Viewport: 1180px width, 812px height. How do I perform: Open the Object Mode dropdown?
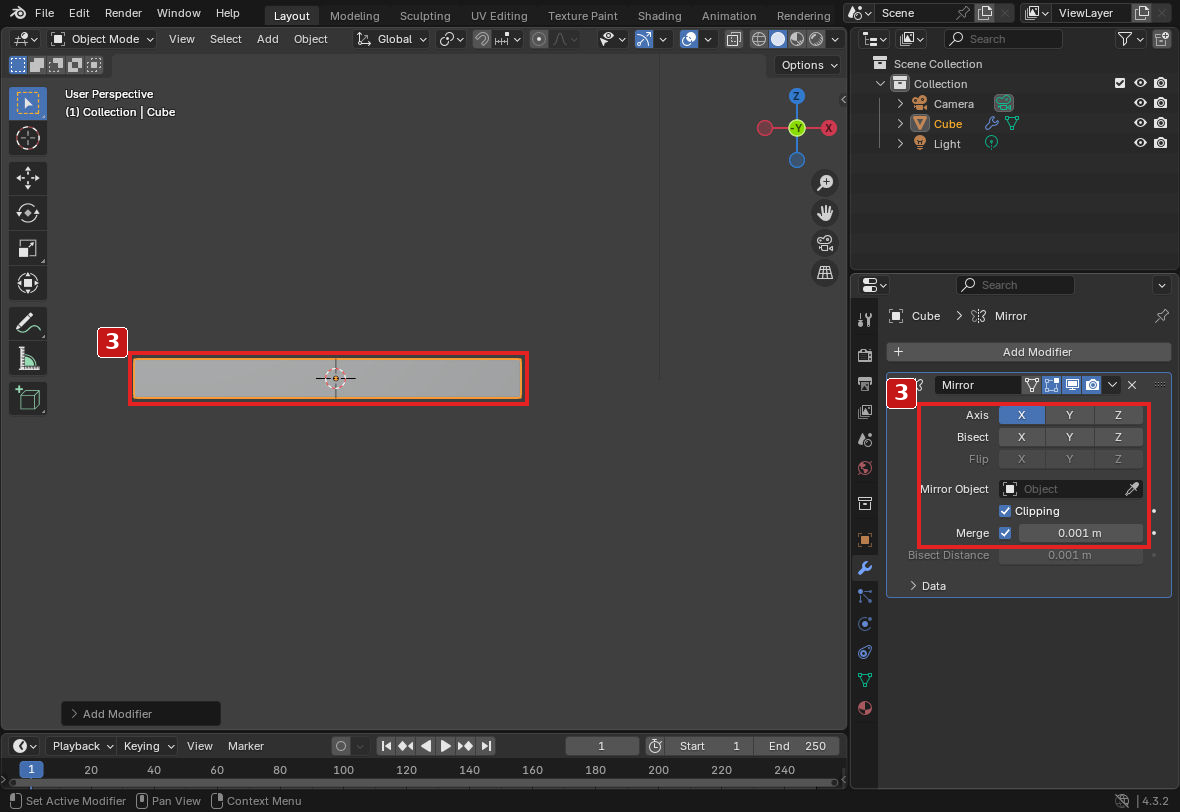point(102,39)
